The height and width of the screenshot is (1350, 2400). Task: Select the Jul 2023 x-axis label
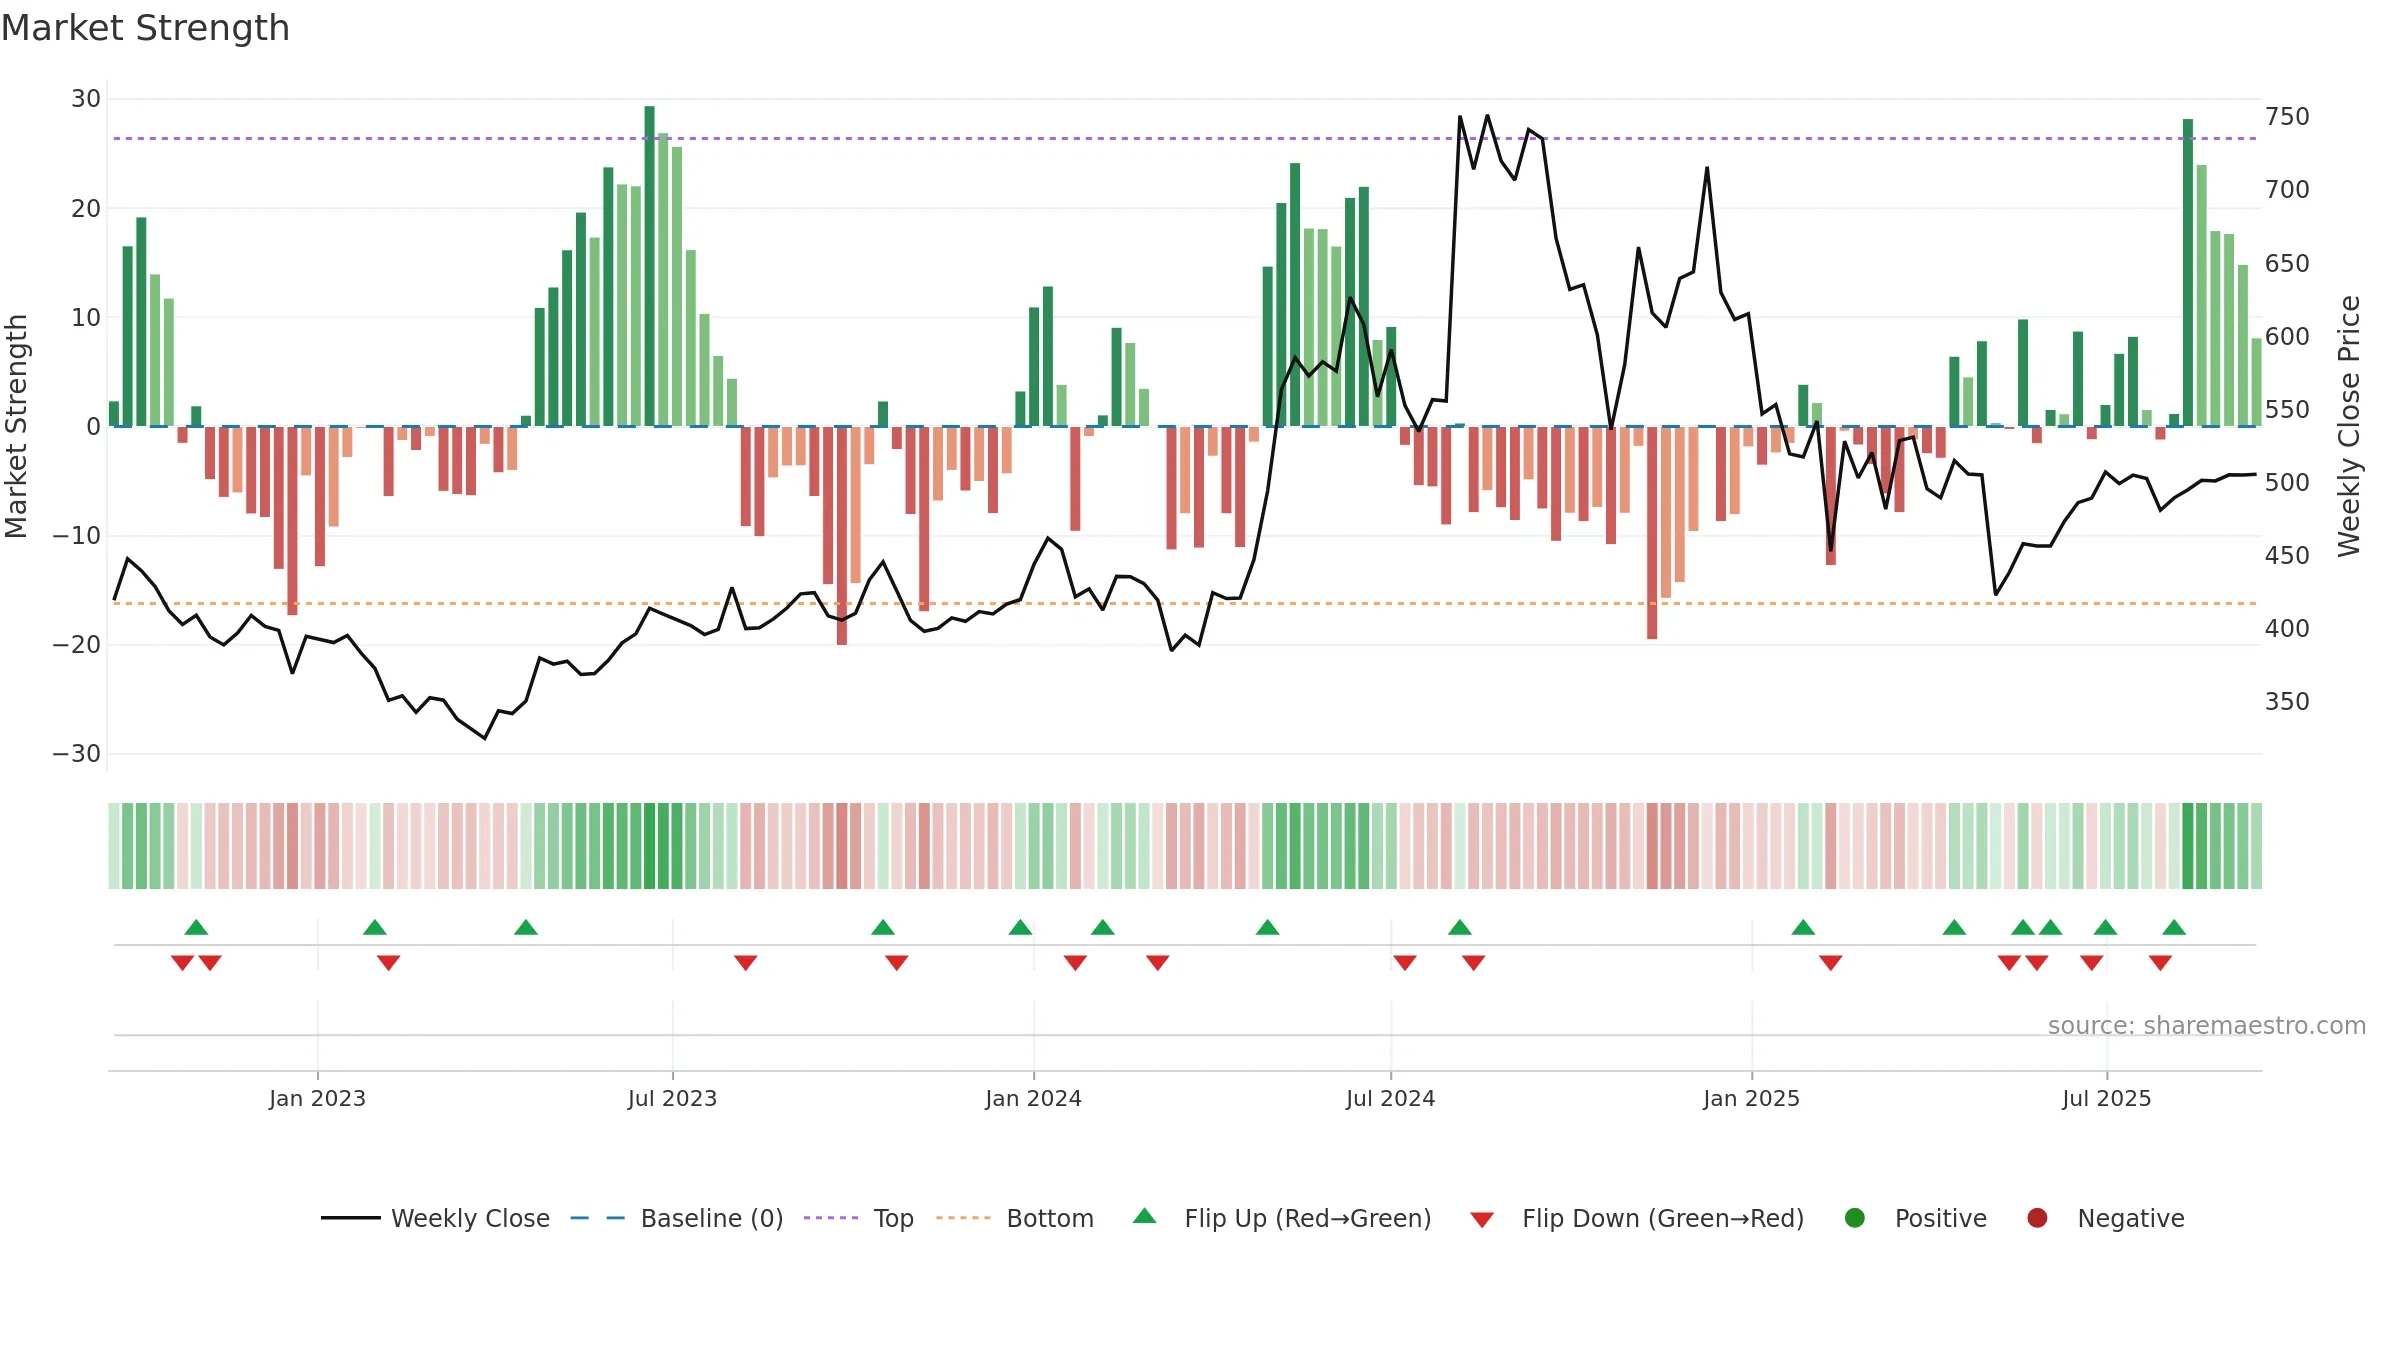coord(672,1098)
